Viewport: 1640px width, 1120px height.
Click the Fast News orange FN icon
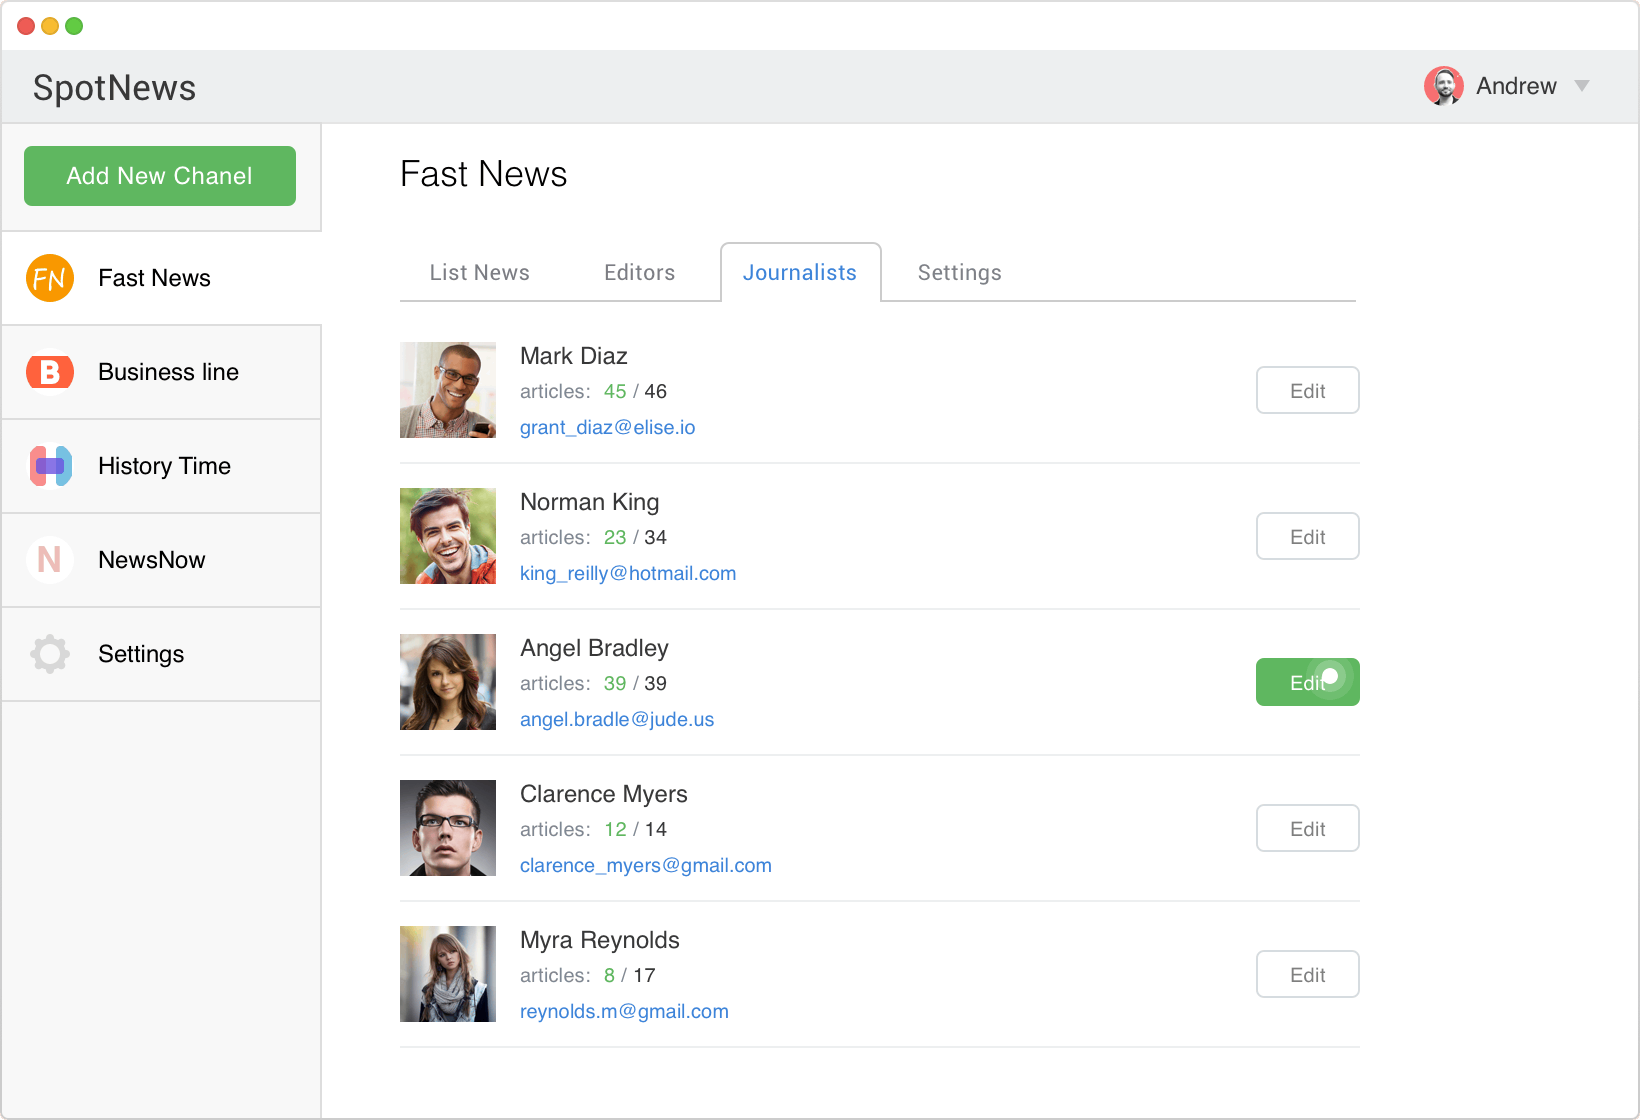(x=50, y=278)
